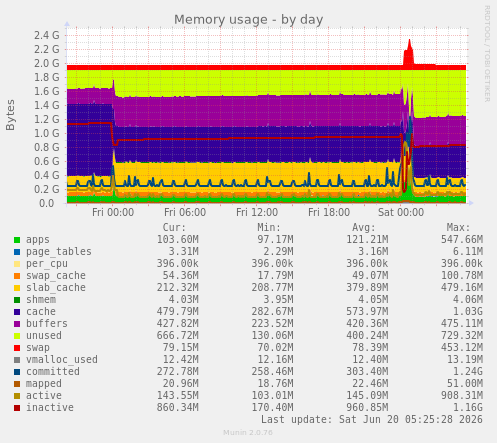Click the 'committed' legend label
Image resolution: width=497 pixels, height=443 pixels.
(x=53, y=372)
